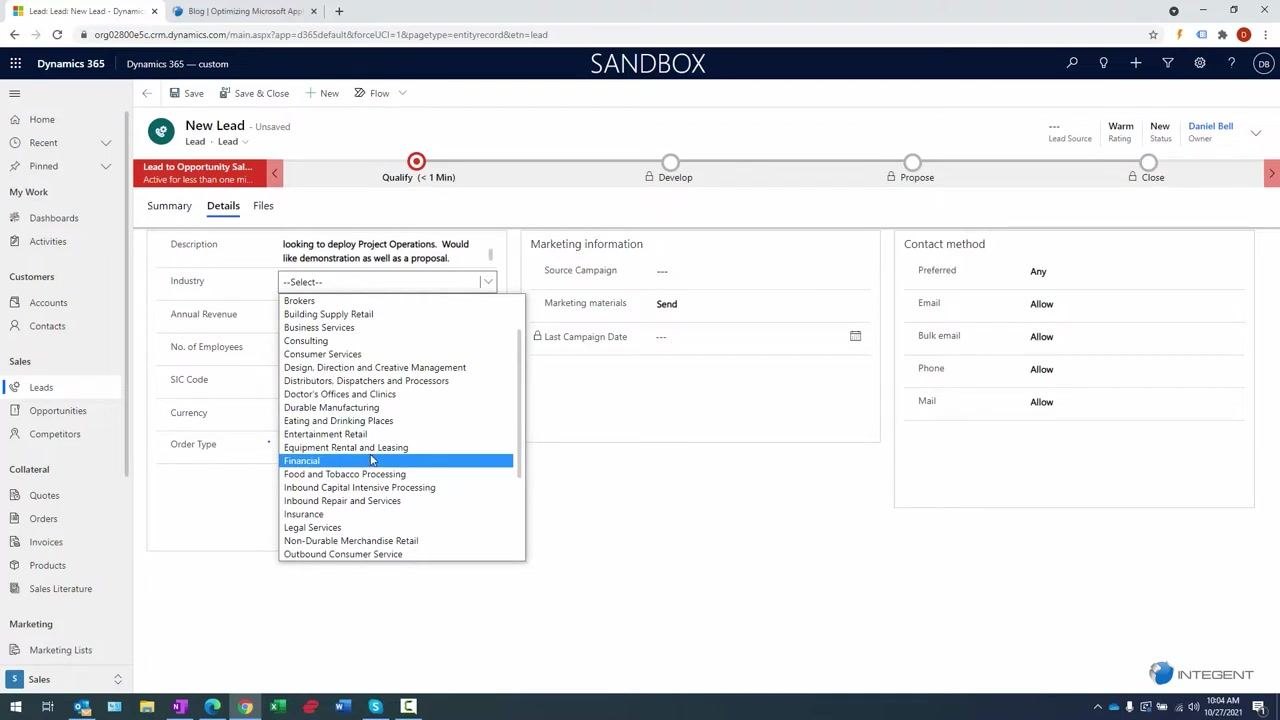Click the plus quick create icon
1280x720 pixels.
click(1135, 63)
